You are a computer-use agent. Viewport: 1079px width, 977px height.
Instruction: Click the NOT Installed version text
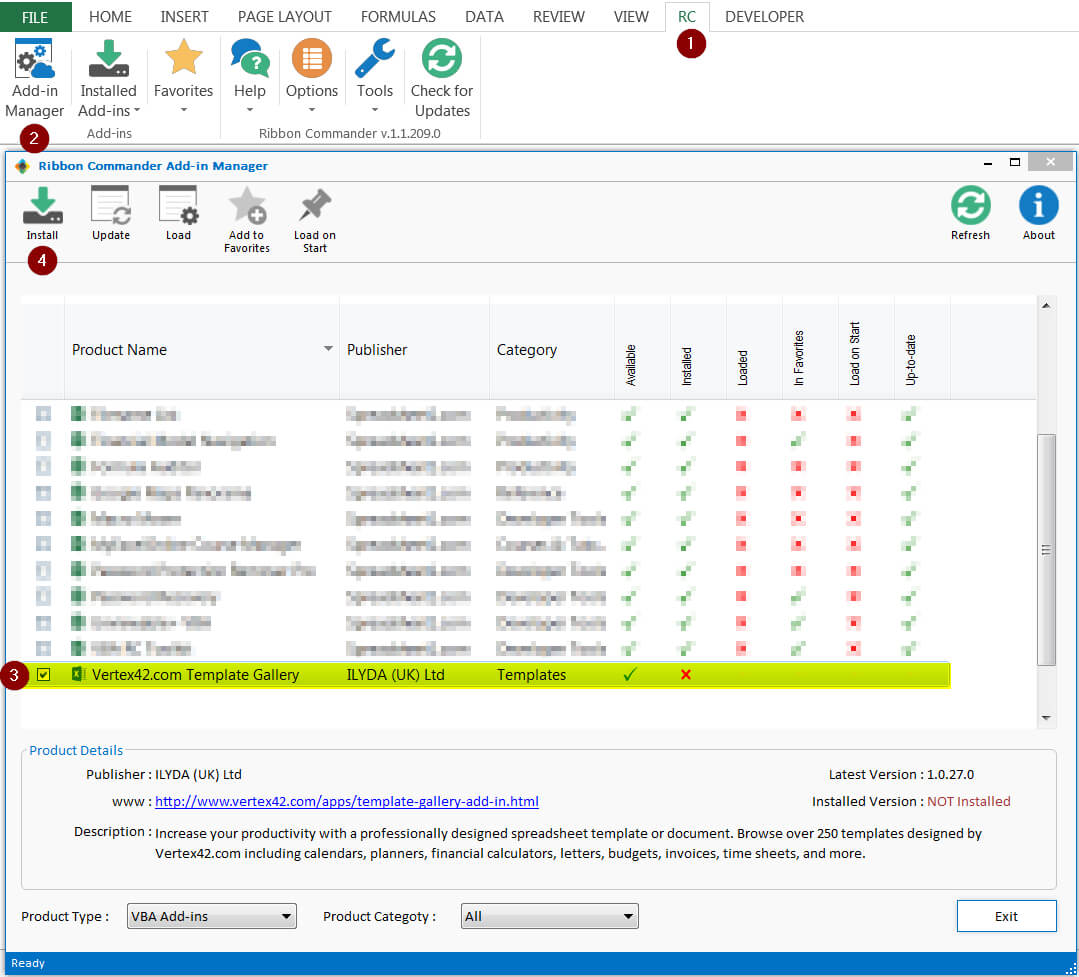(968, 802)
